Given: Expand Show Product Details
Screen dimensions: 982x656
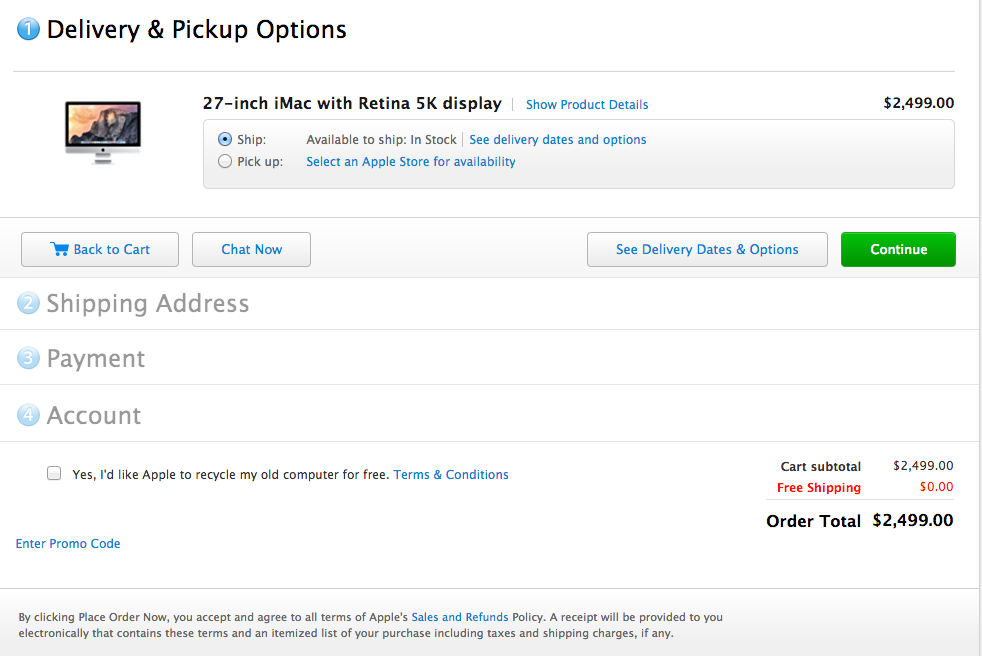Looking at the screenshot, I should [587, 105].
